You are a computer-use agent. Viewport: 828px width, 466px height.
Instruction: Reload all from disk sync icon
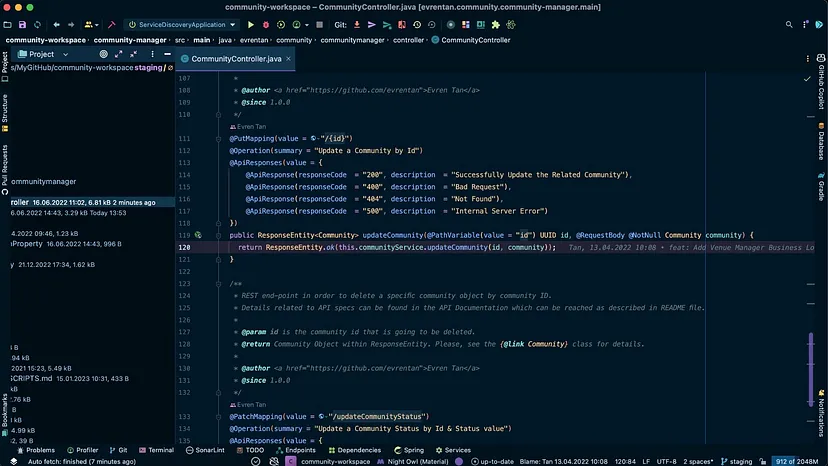(x=37, y=25)
